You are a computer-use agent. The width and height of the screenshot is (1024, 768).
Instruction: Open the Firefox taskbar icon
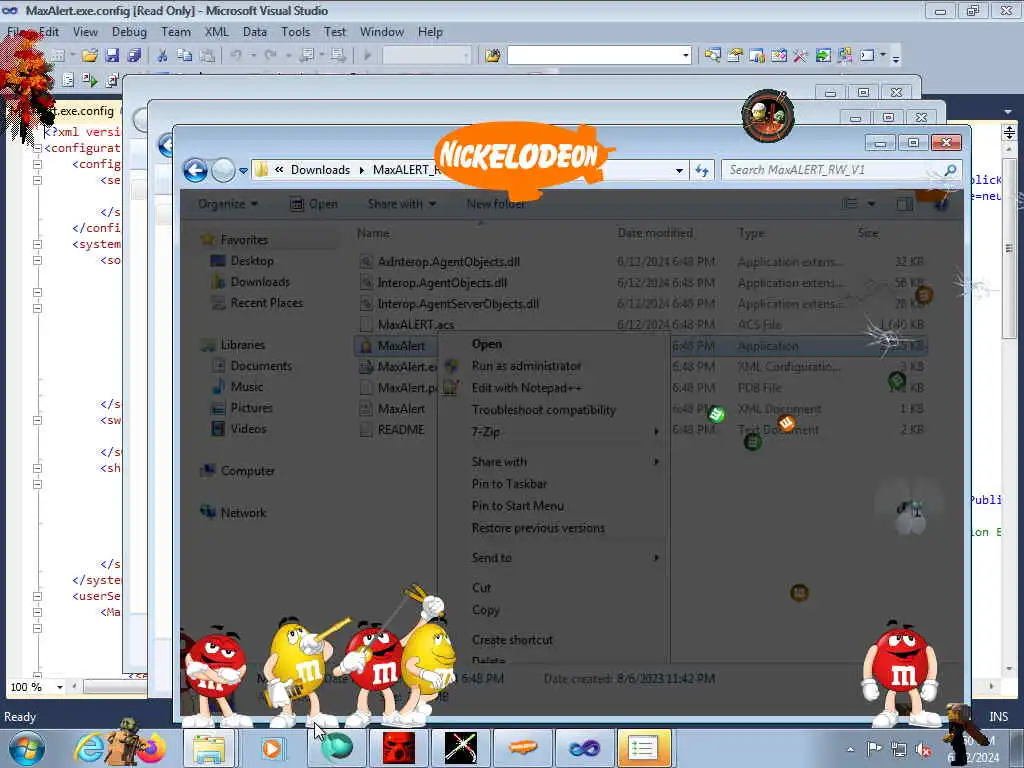[152, 748]
